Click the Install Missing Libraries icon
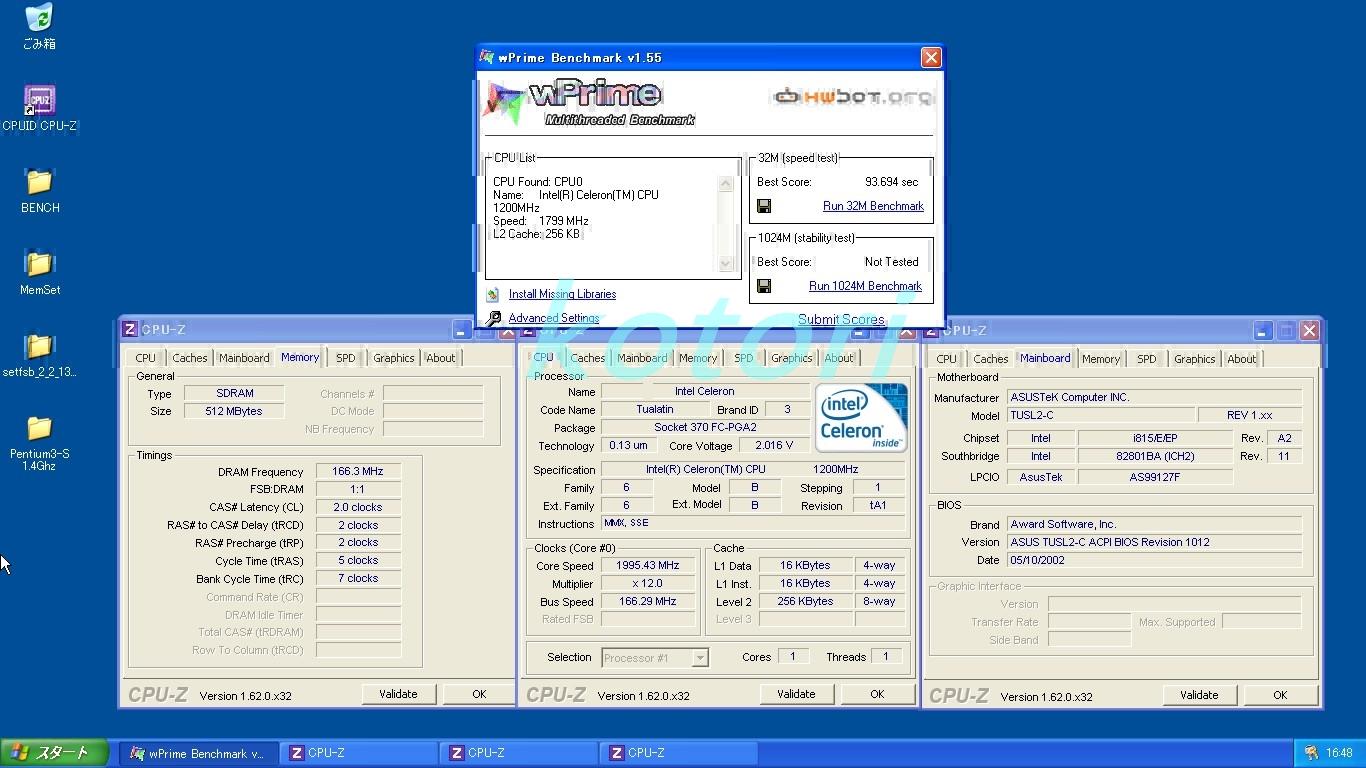Image resolution: width=1366 pixels, height=768 pixels. point(492,294)
